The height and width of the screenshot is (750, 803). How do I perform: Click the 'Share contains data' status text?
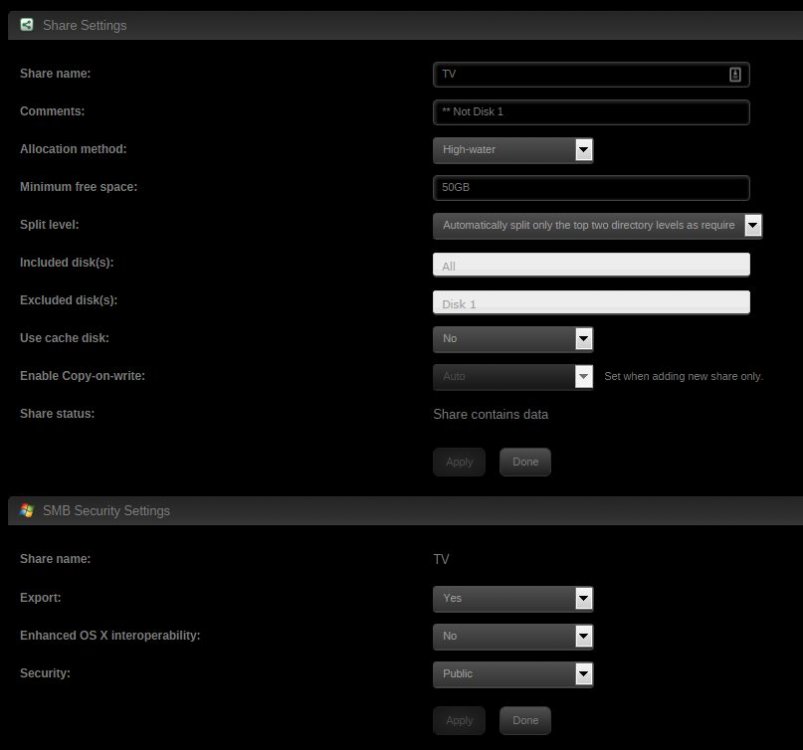tap(491, 414)
